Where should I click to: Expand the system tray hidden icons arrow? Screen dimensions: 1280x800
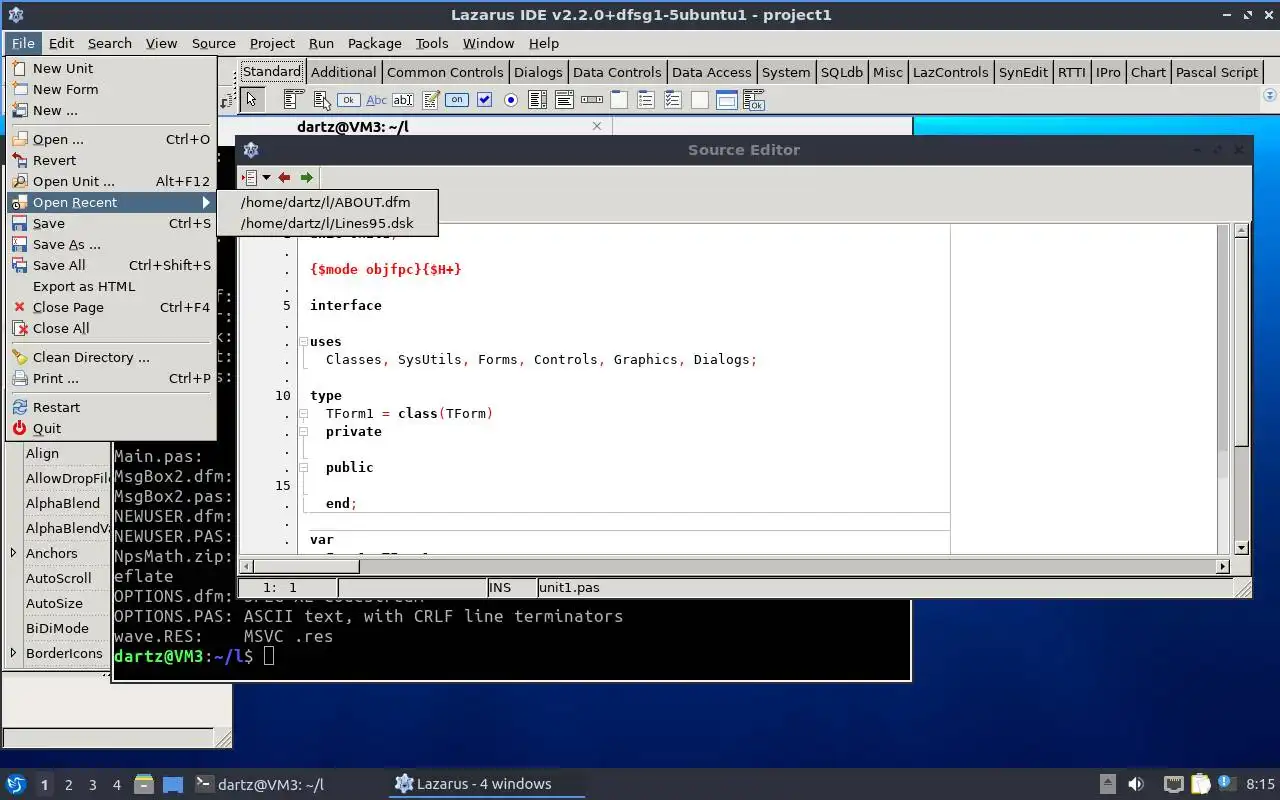coord(1108,784)
